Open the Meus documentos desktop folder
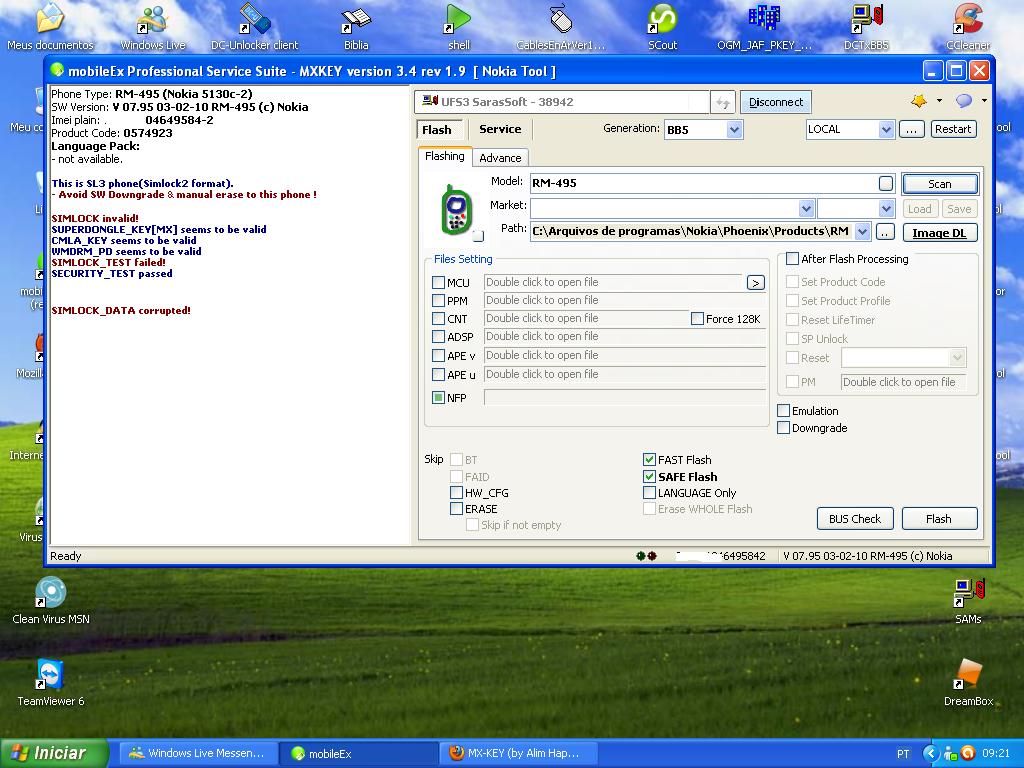This screenshot has width=1024, height=768. pos(50,27)
